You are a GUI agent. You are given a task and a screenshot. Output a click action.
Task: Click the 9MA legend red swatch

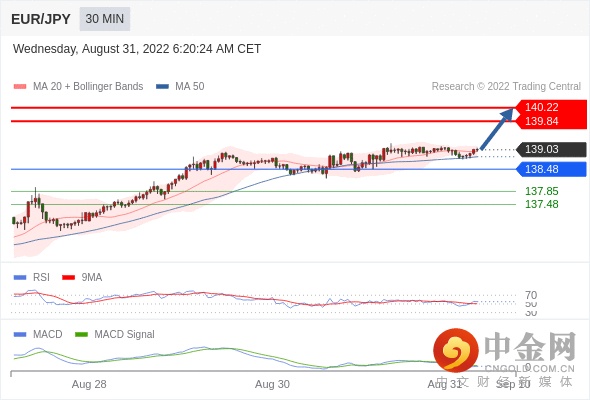click(68, 278)
